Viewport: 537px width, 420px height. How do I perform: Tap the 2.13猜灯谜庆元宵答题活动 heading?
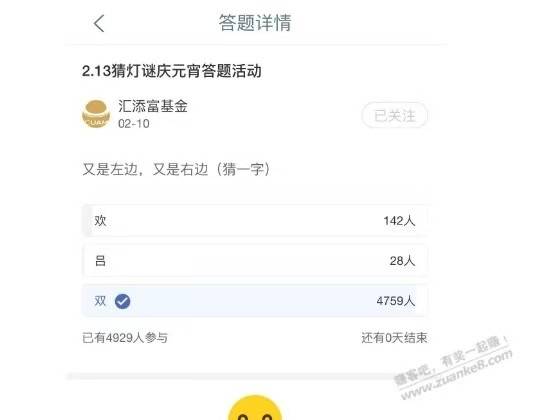(x=172, y=71)
